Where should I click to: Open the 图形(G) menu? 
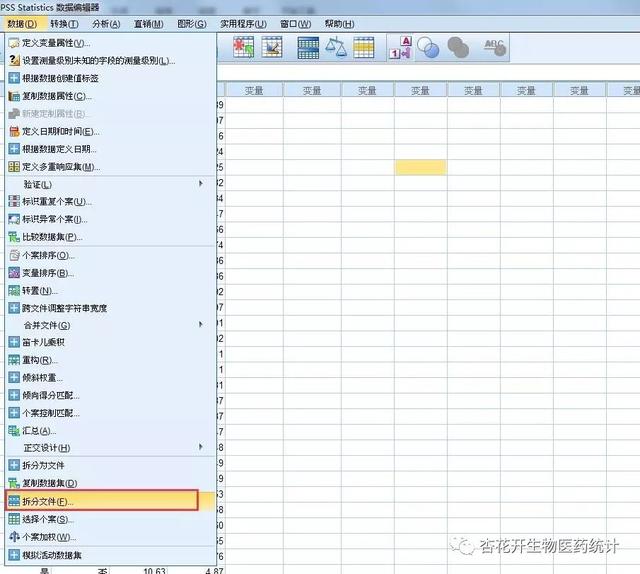click(x=191, y=24)
